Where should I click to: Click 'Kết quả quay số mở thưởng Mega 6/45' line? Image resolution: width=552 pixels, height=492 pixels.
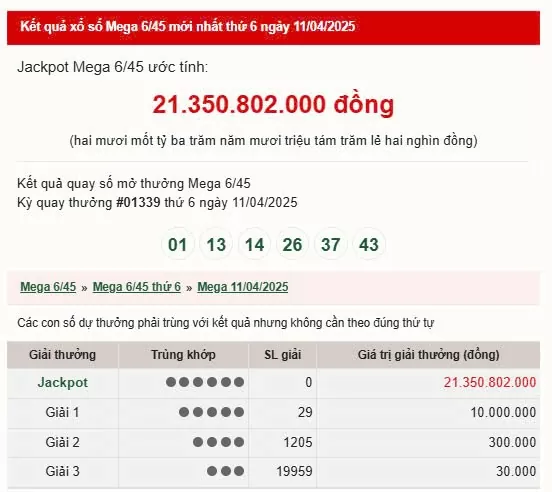[x=134, y=183]
